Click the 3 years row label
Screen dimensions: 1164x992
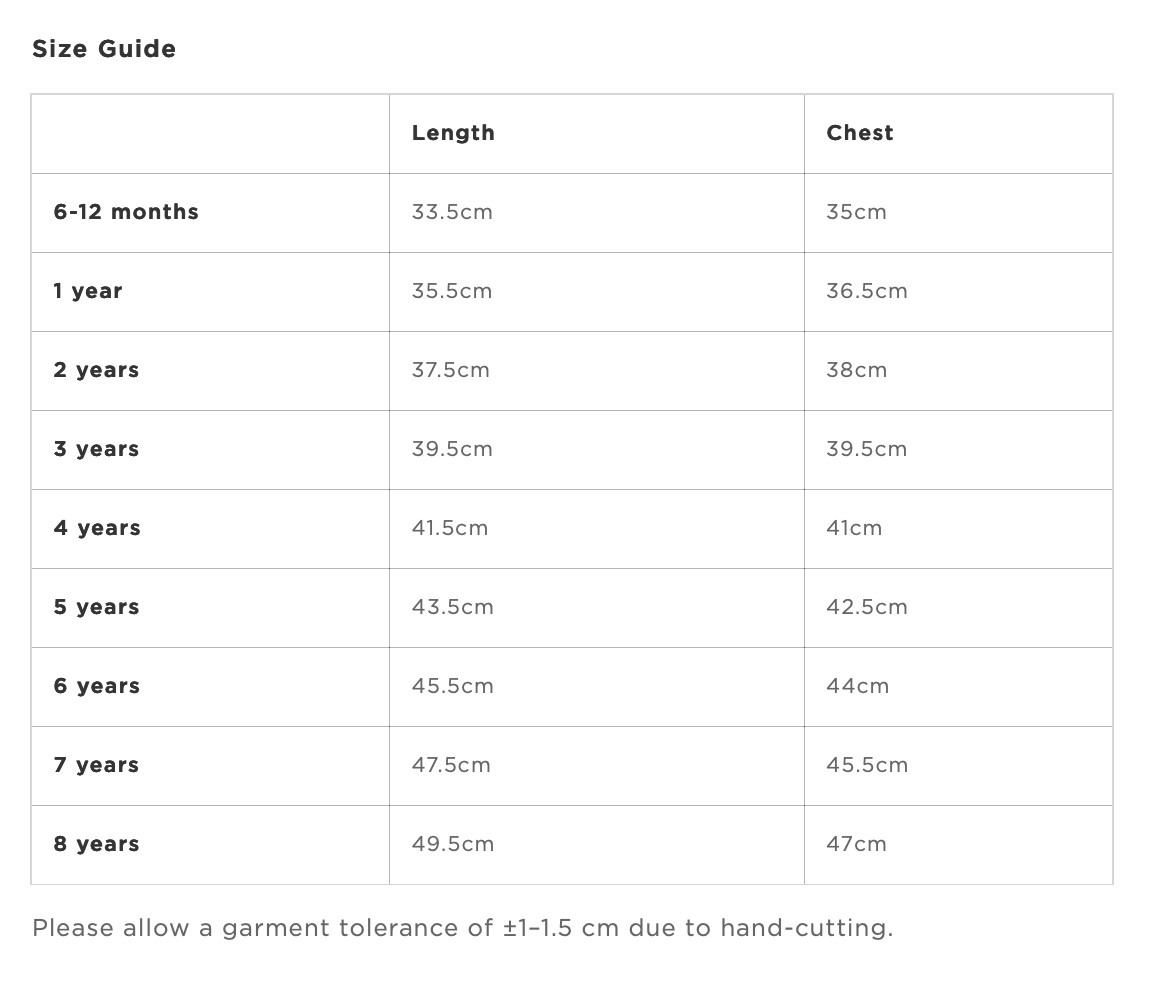97,449
